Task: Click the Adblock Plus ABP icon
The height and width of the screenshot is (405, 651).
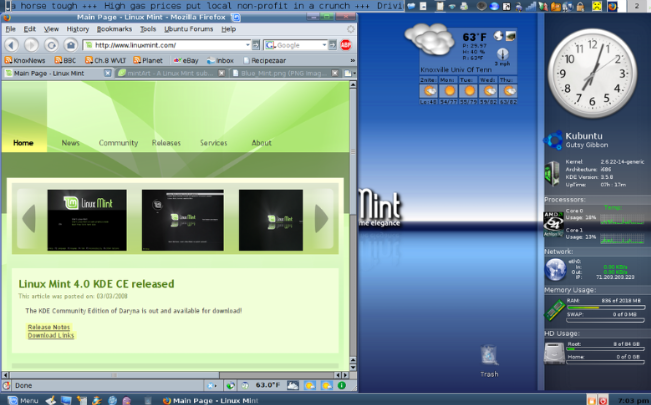Action: pos(345,45)
